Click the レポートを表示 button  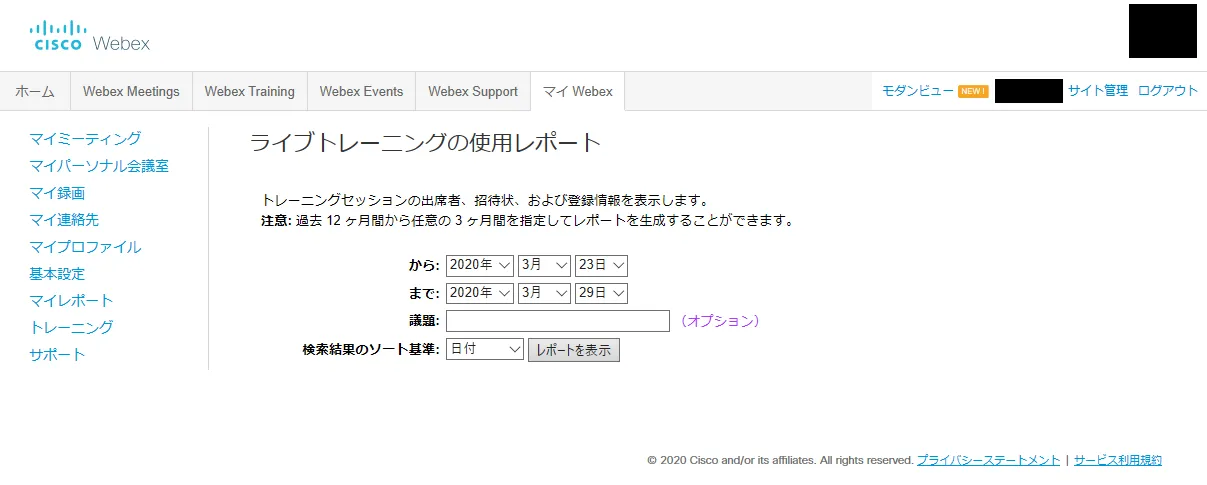click(574, 350)
